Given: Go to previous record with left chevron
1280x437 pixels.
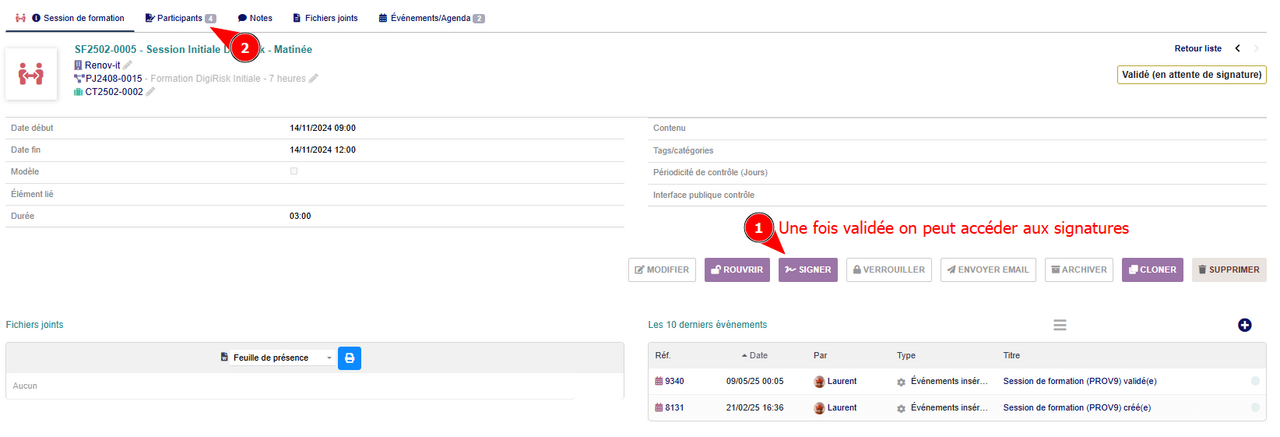Looking at the screenshot, I should click(1238, 48).
